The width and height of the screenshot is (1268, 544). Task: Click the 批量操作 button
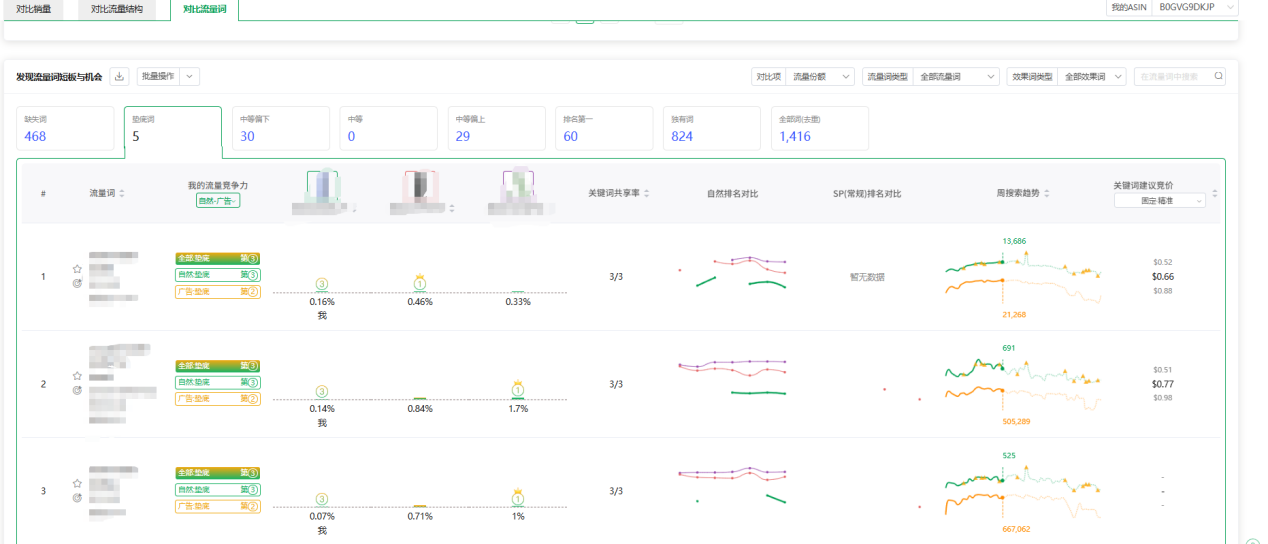[x=159, y=76]
